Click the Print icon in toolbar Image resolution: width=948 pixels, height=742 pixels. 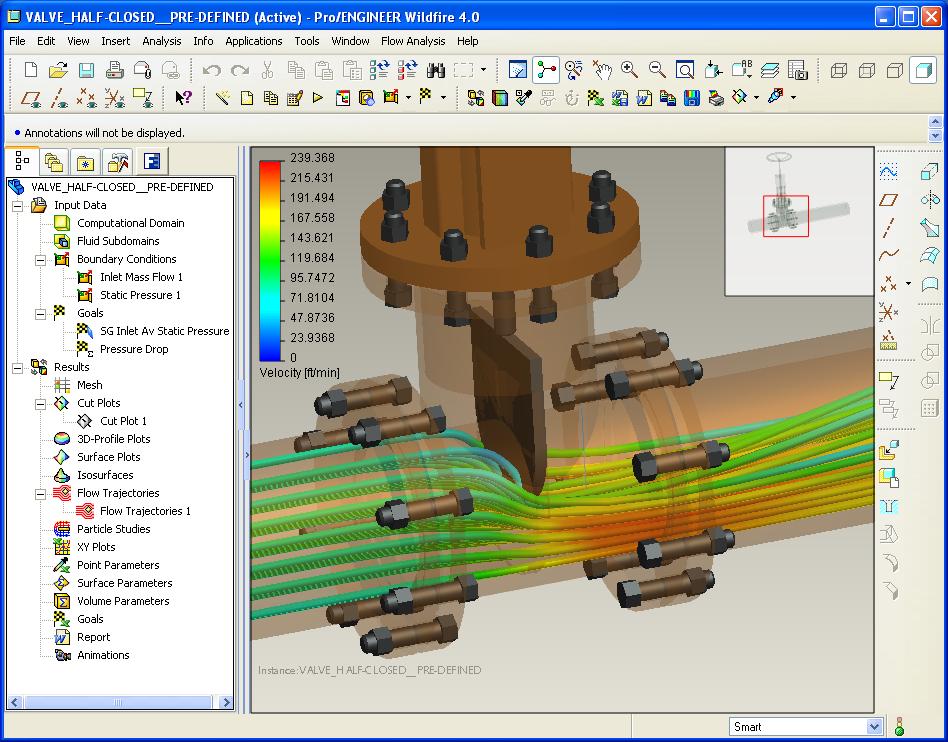click(114, 70)
